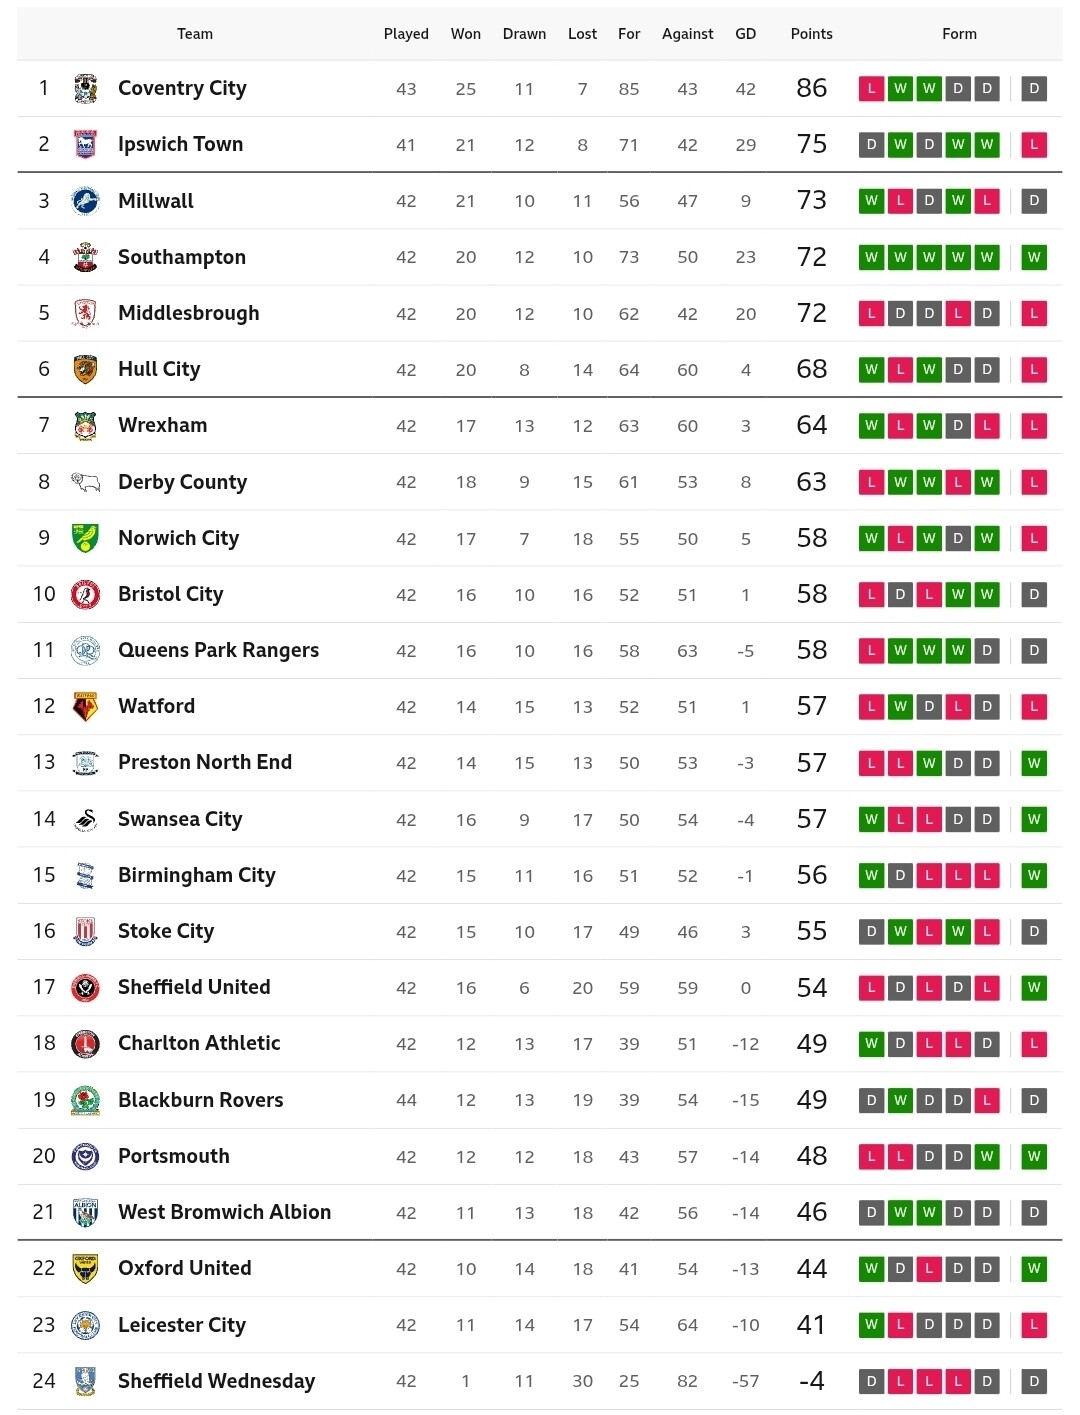Click the Hull City team name
1080x1415 pixels.
[159, 369]
